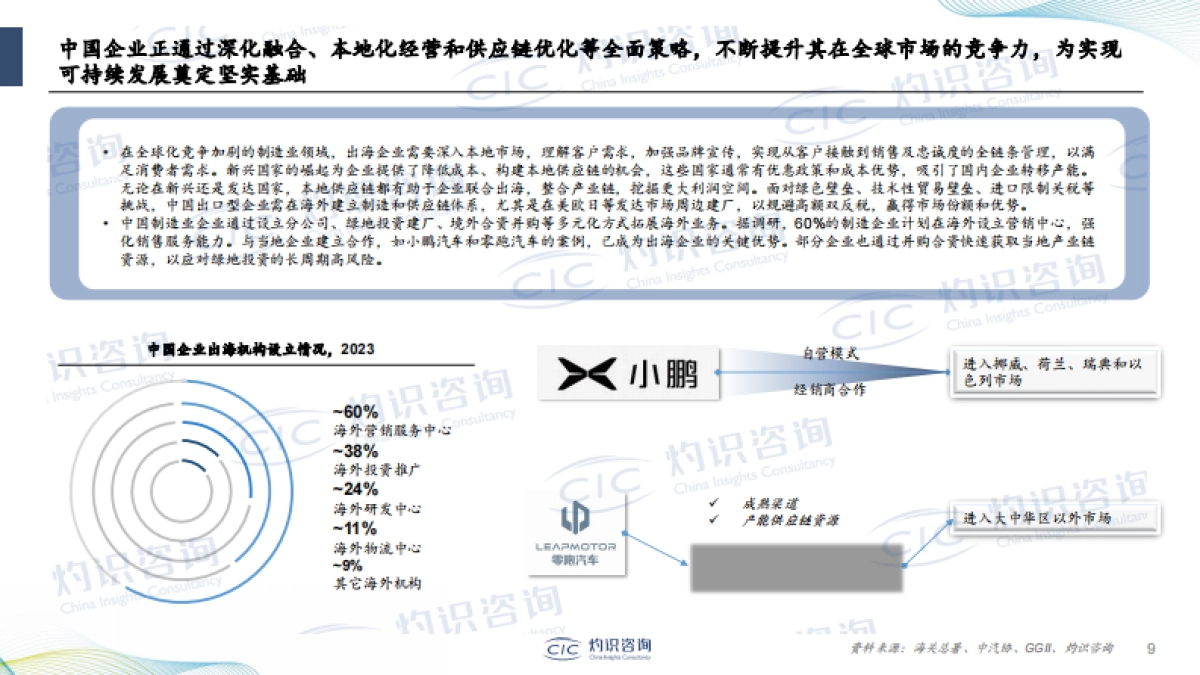Click the chart heading 中国企业出海机构设立情况，2023
1200x675 pixels.
[260, 350]
